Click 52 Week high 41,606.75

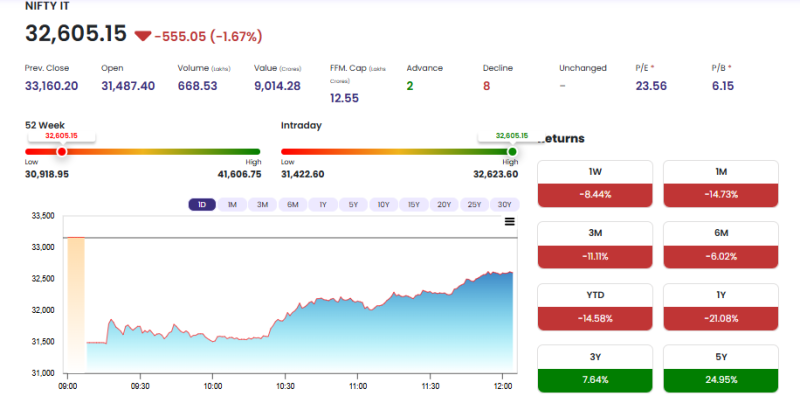pyautogui.click(x=239, y=174)
